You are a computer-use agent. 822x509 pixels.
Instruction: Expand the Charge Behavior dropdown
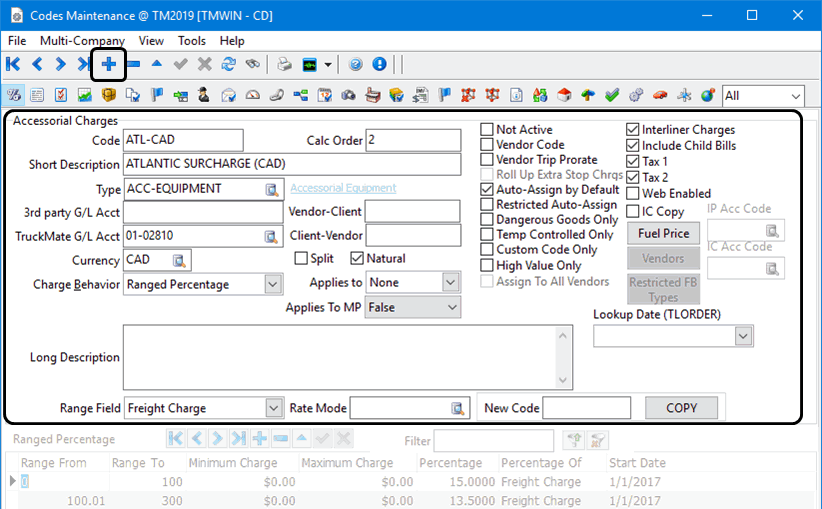(274, 285)
